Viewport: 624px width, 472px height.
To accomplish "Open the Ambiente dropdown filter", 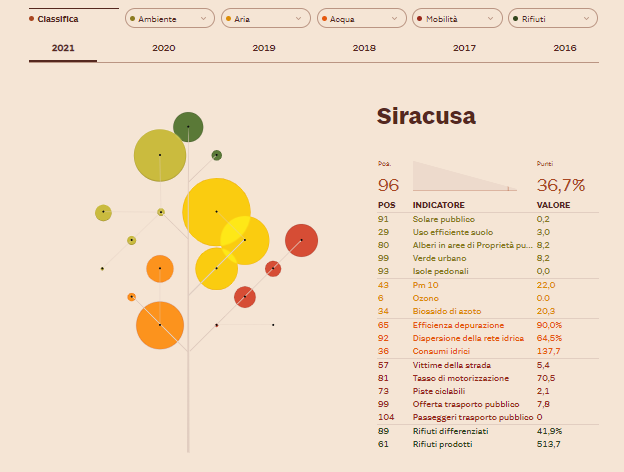I will click(168, 18).
